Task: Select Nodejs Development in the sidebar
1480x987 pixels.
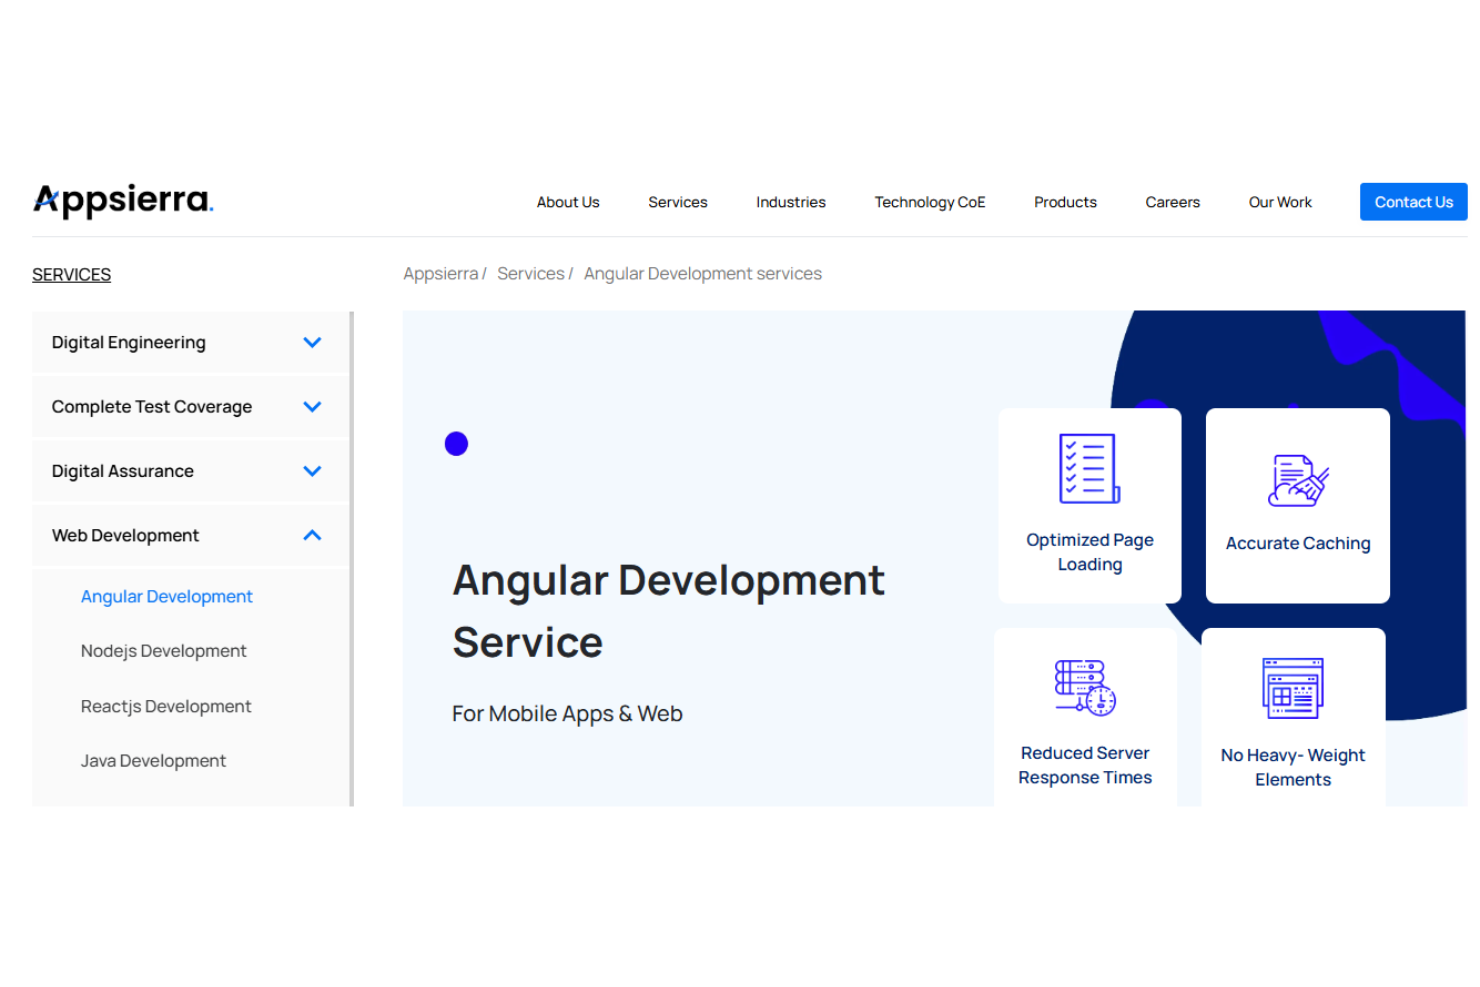Action: (163, 650)
